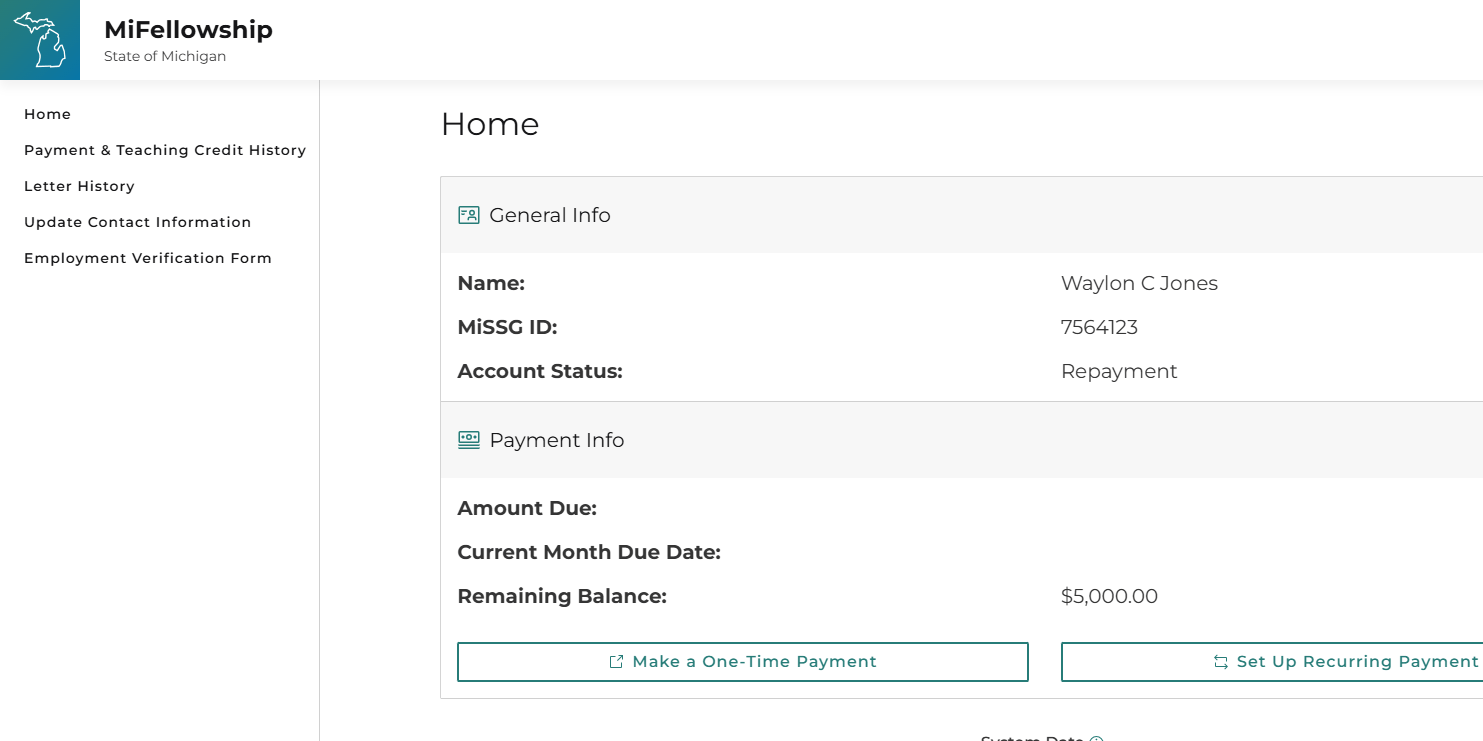Select the name Waylon C Jones
1483x741 pixels.
coord(1139,284)
